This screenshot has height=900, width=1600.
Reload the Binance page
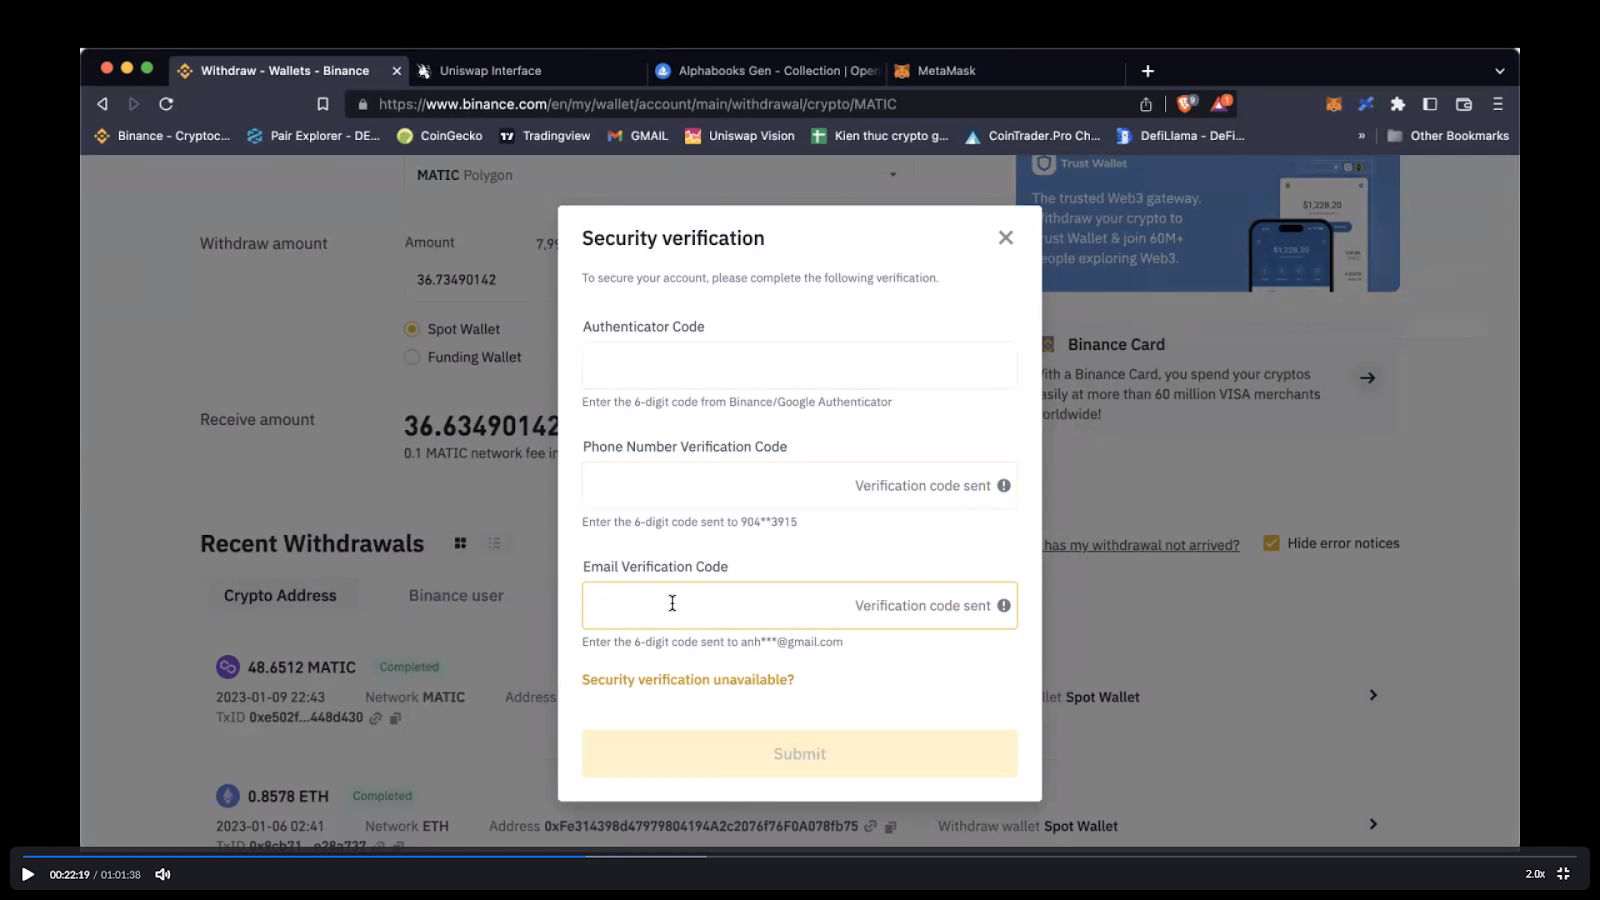pos(166,104)
